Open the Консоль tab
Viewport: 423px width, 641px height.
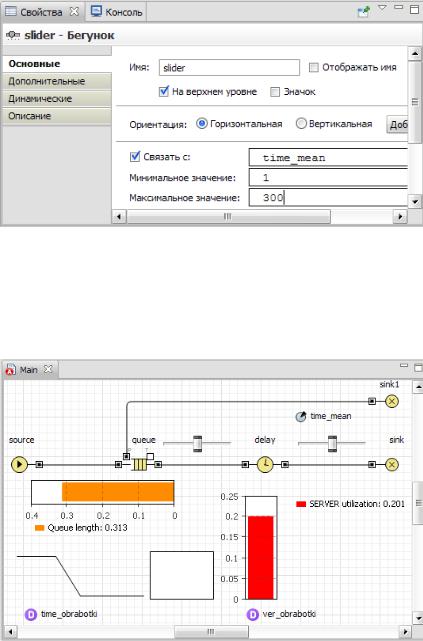(x=117, y=12)
